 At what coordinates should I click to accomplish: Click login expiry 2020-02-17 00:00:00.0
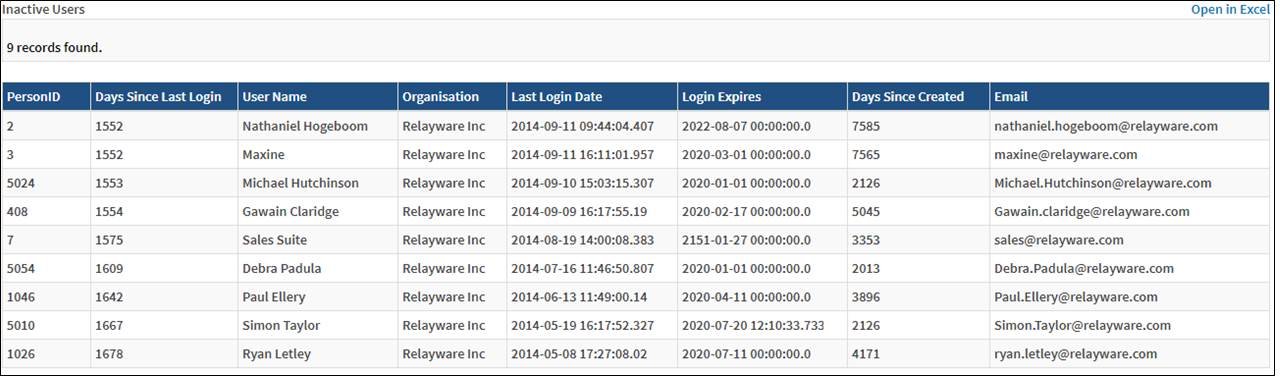(x=746, y=212)
